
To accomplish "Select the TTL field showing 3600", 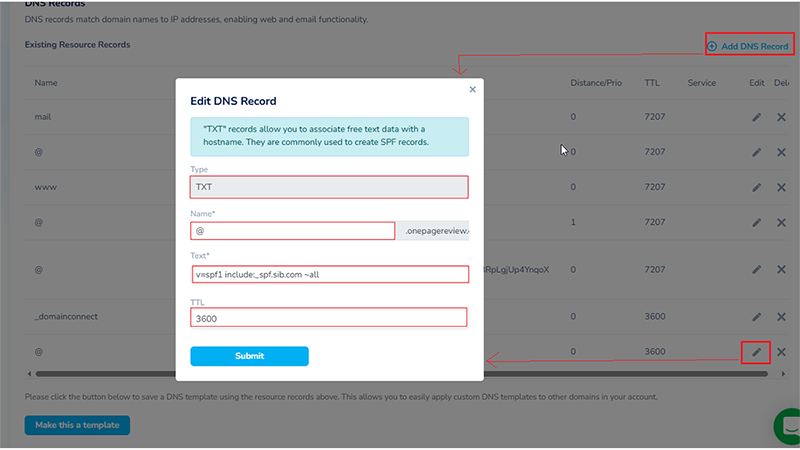I will (x=329, y=317).
